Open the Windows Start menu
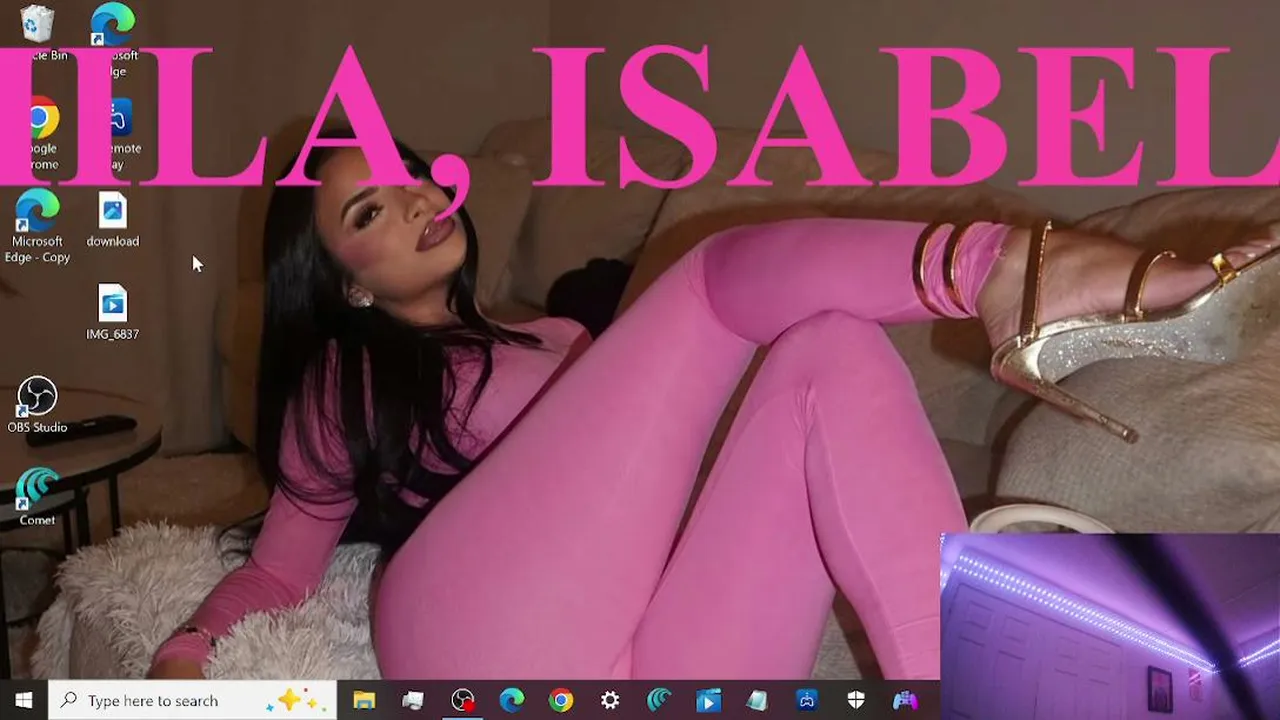1280x720 pixels. (24, 700)
